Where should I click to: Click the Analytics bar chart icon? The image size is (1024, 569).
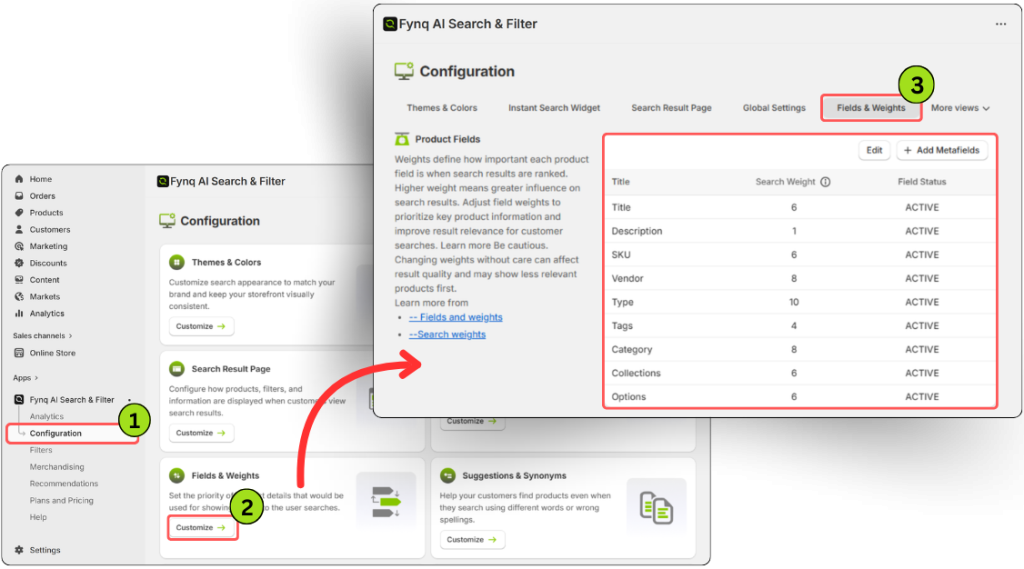[19, 314]
